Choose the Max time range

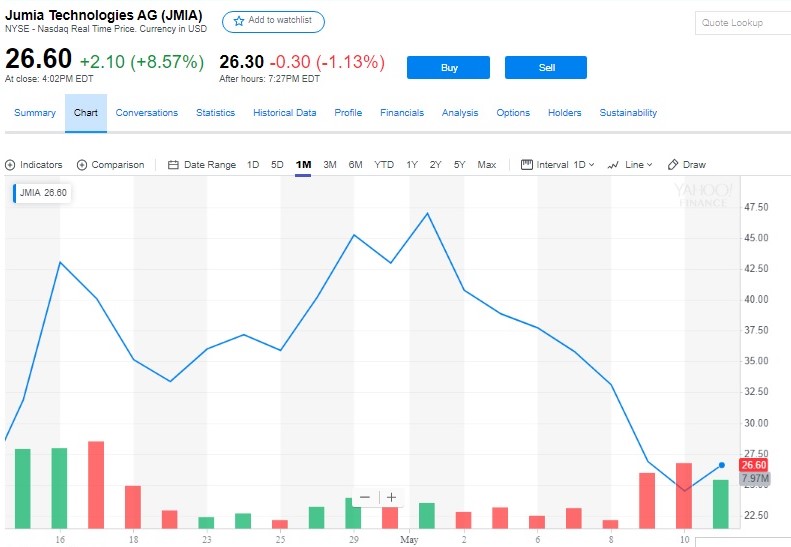click(486, 165)
